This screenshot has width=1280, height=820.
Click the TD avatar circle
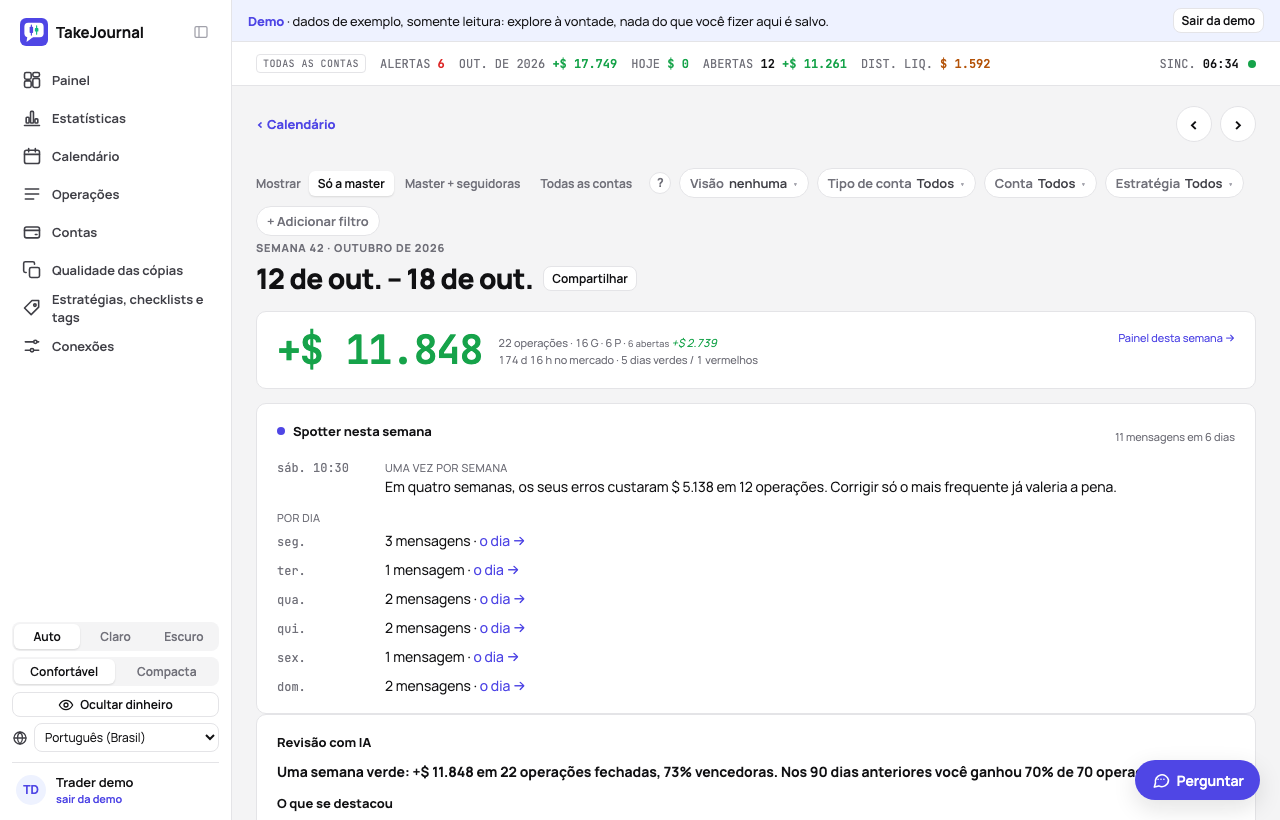(31, 790)
